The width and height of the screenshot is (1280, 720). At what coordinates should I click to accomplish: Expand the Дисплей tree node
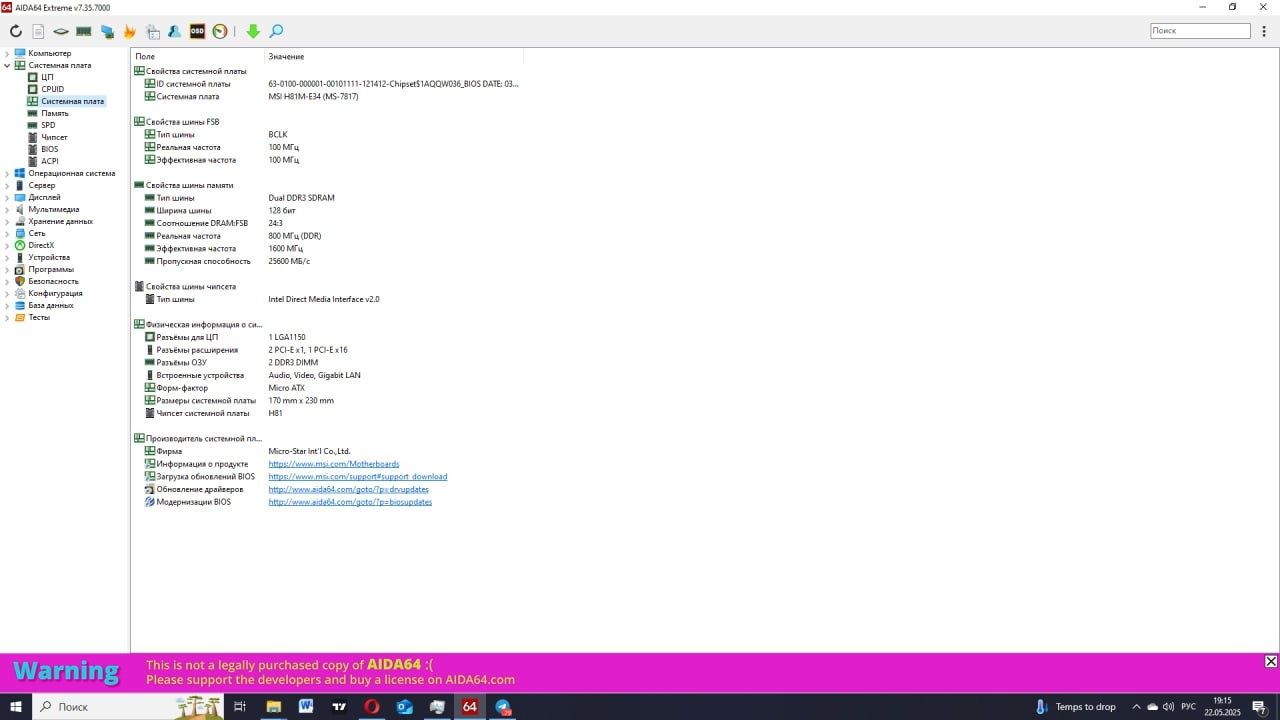7,197
